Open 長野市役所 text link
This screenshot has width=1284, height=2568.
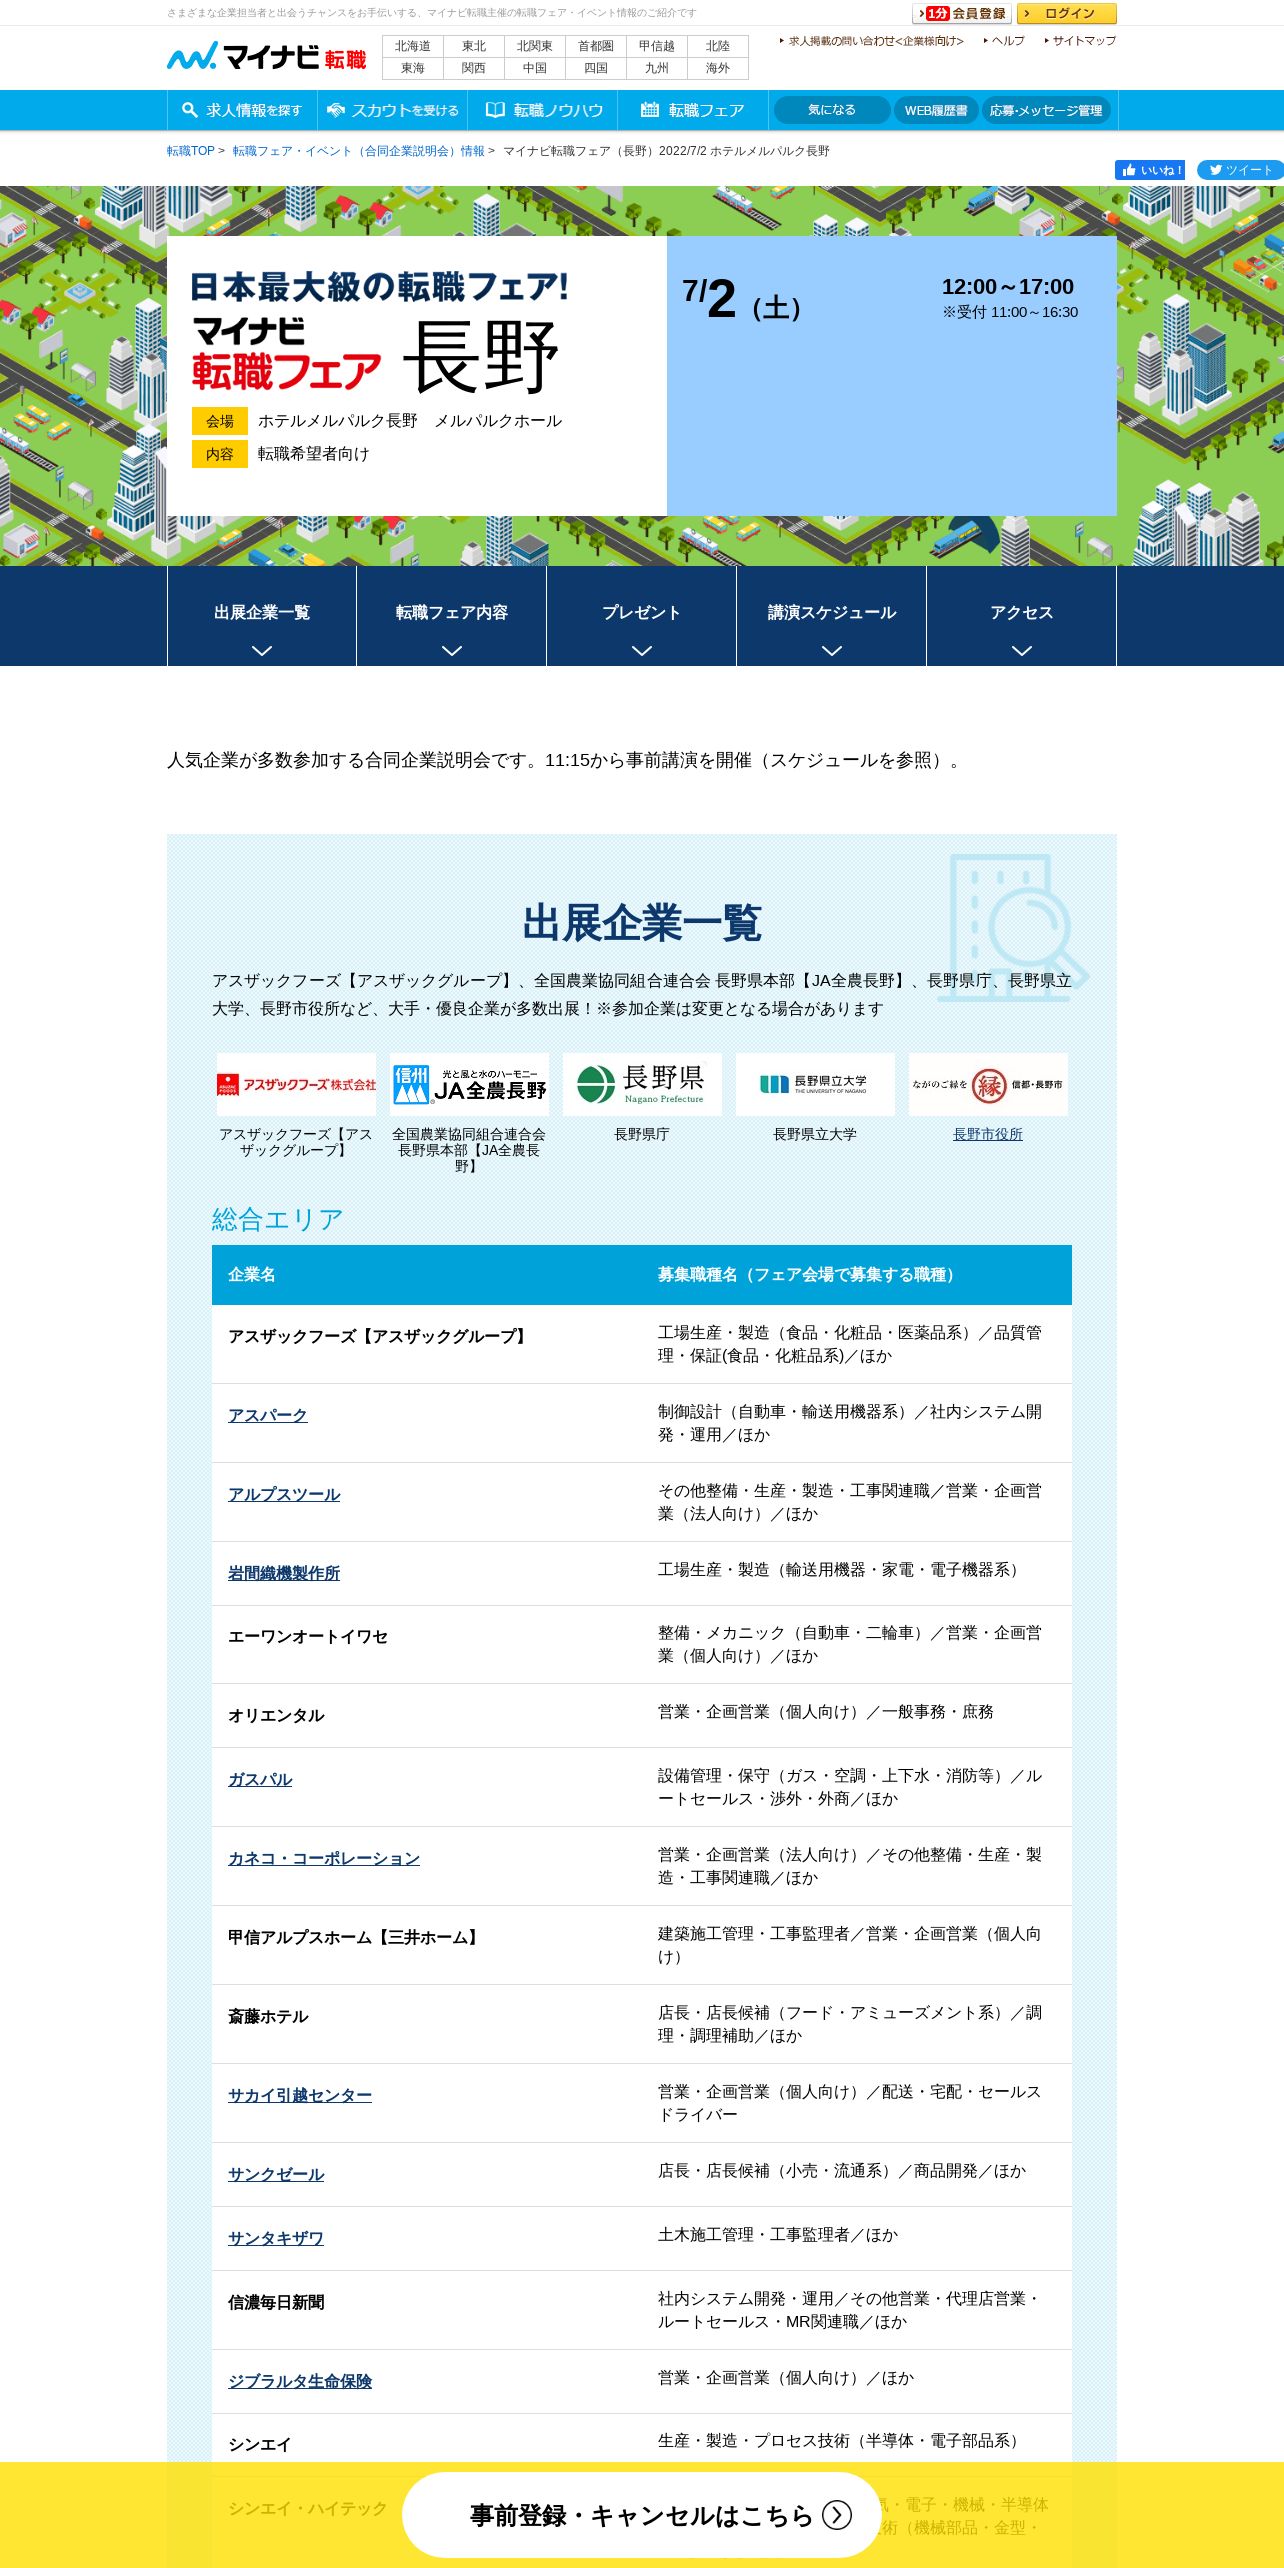coord(988,1134)
